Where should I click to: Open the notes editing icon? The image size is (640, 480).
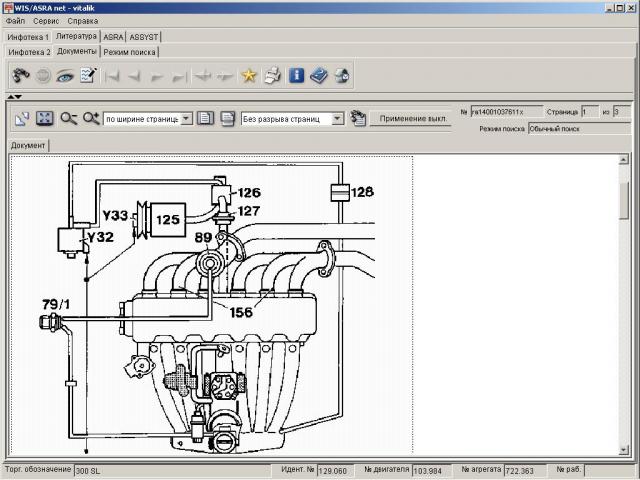click(x=89, y=75)
